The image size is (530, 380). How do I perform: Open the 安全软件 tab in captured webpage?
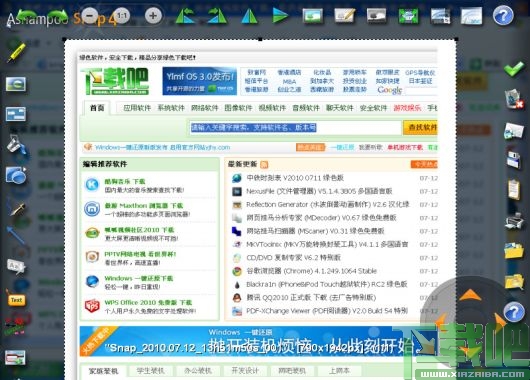click(373, 108)
